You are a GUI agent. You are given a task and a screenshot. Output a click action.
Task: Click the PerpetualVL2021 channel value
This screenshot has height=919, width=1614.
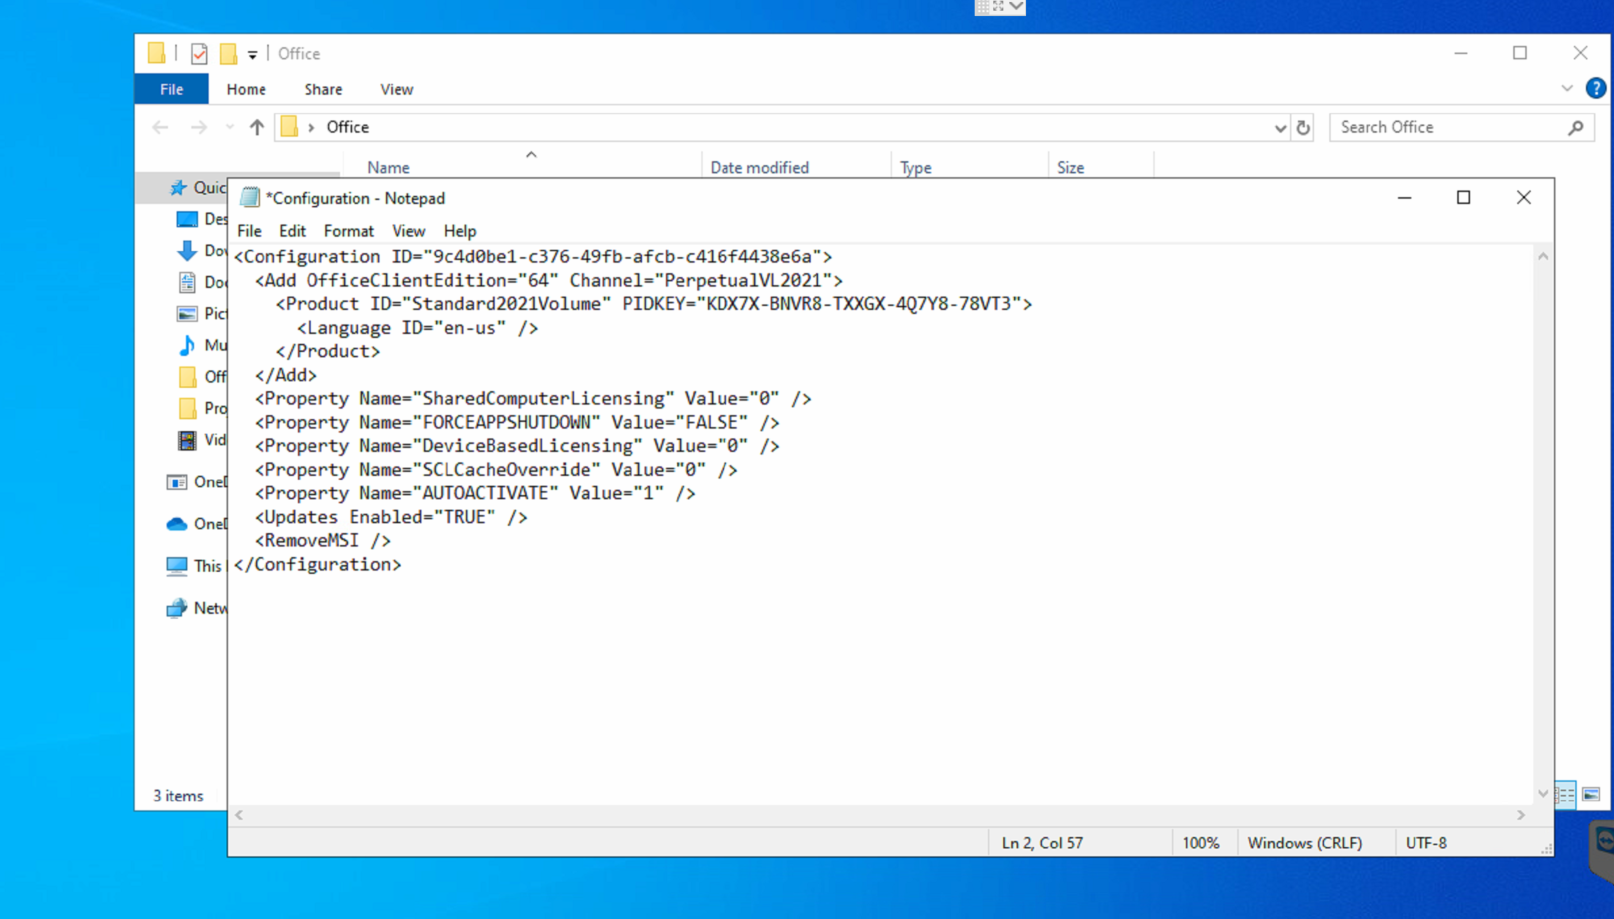coord(742,281)
